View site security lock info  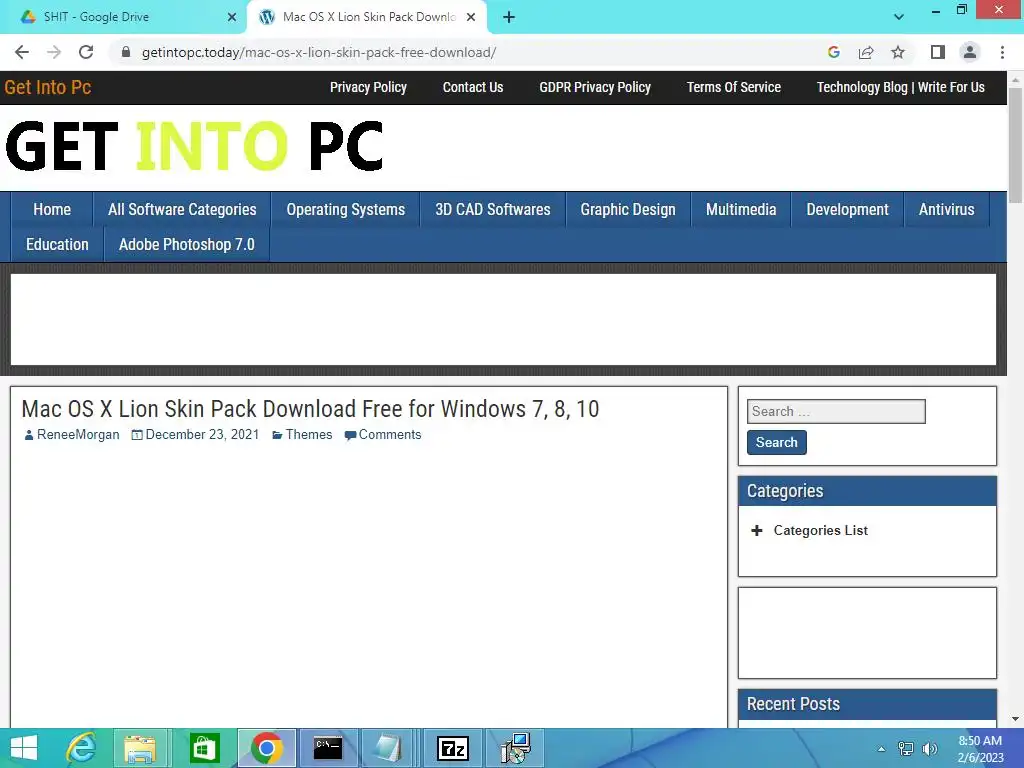(x=126, y=52)
